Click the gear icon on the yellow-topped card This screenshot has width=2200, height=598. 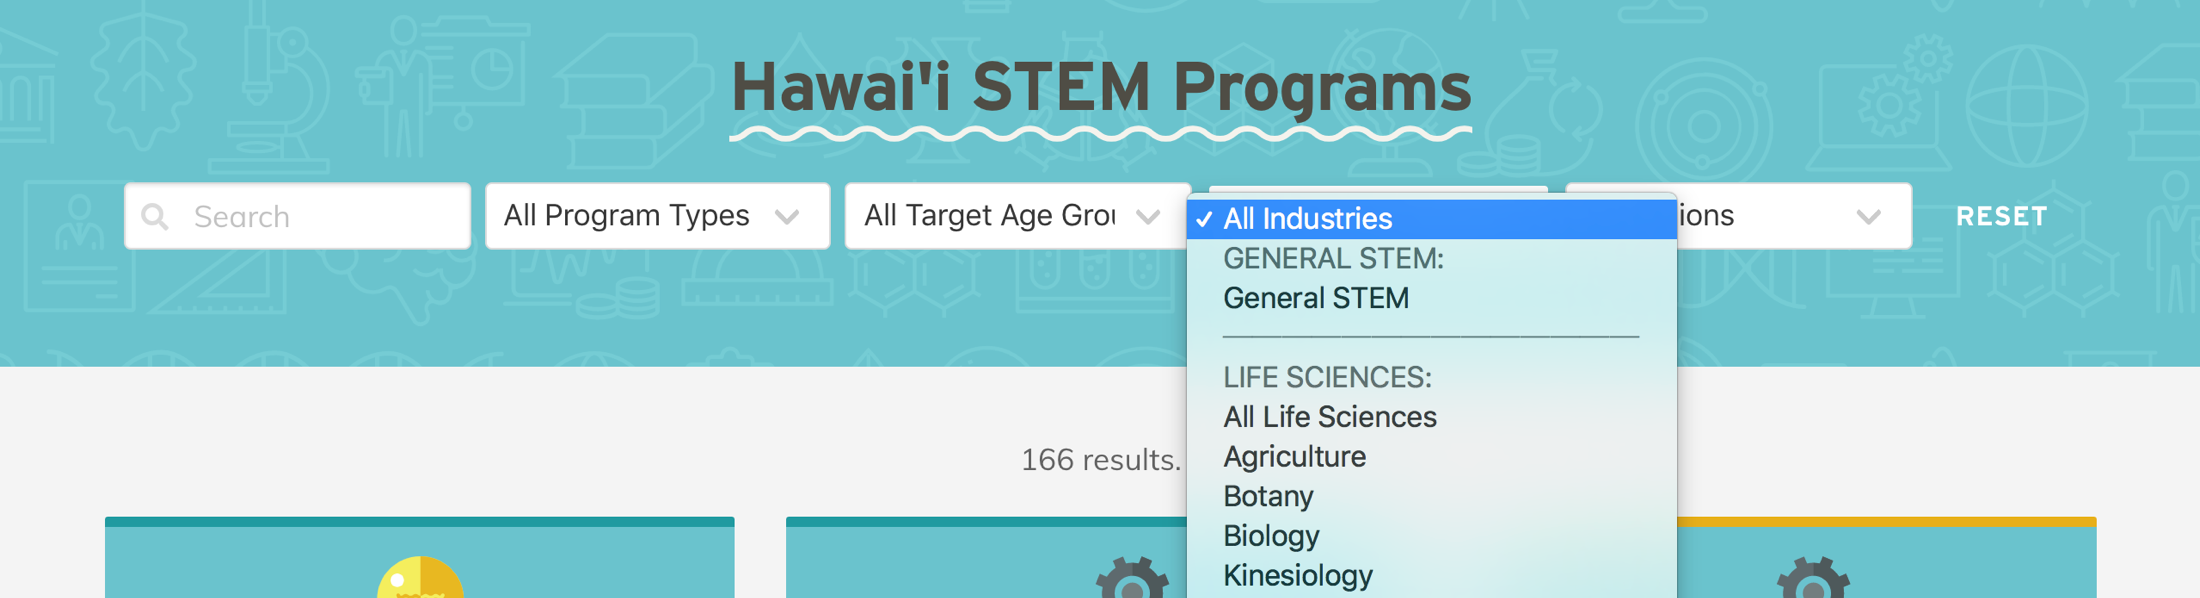pos(1813,580)
